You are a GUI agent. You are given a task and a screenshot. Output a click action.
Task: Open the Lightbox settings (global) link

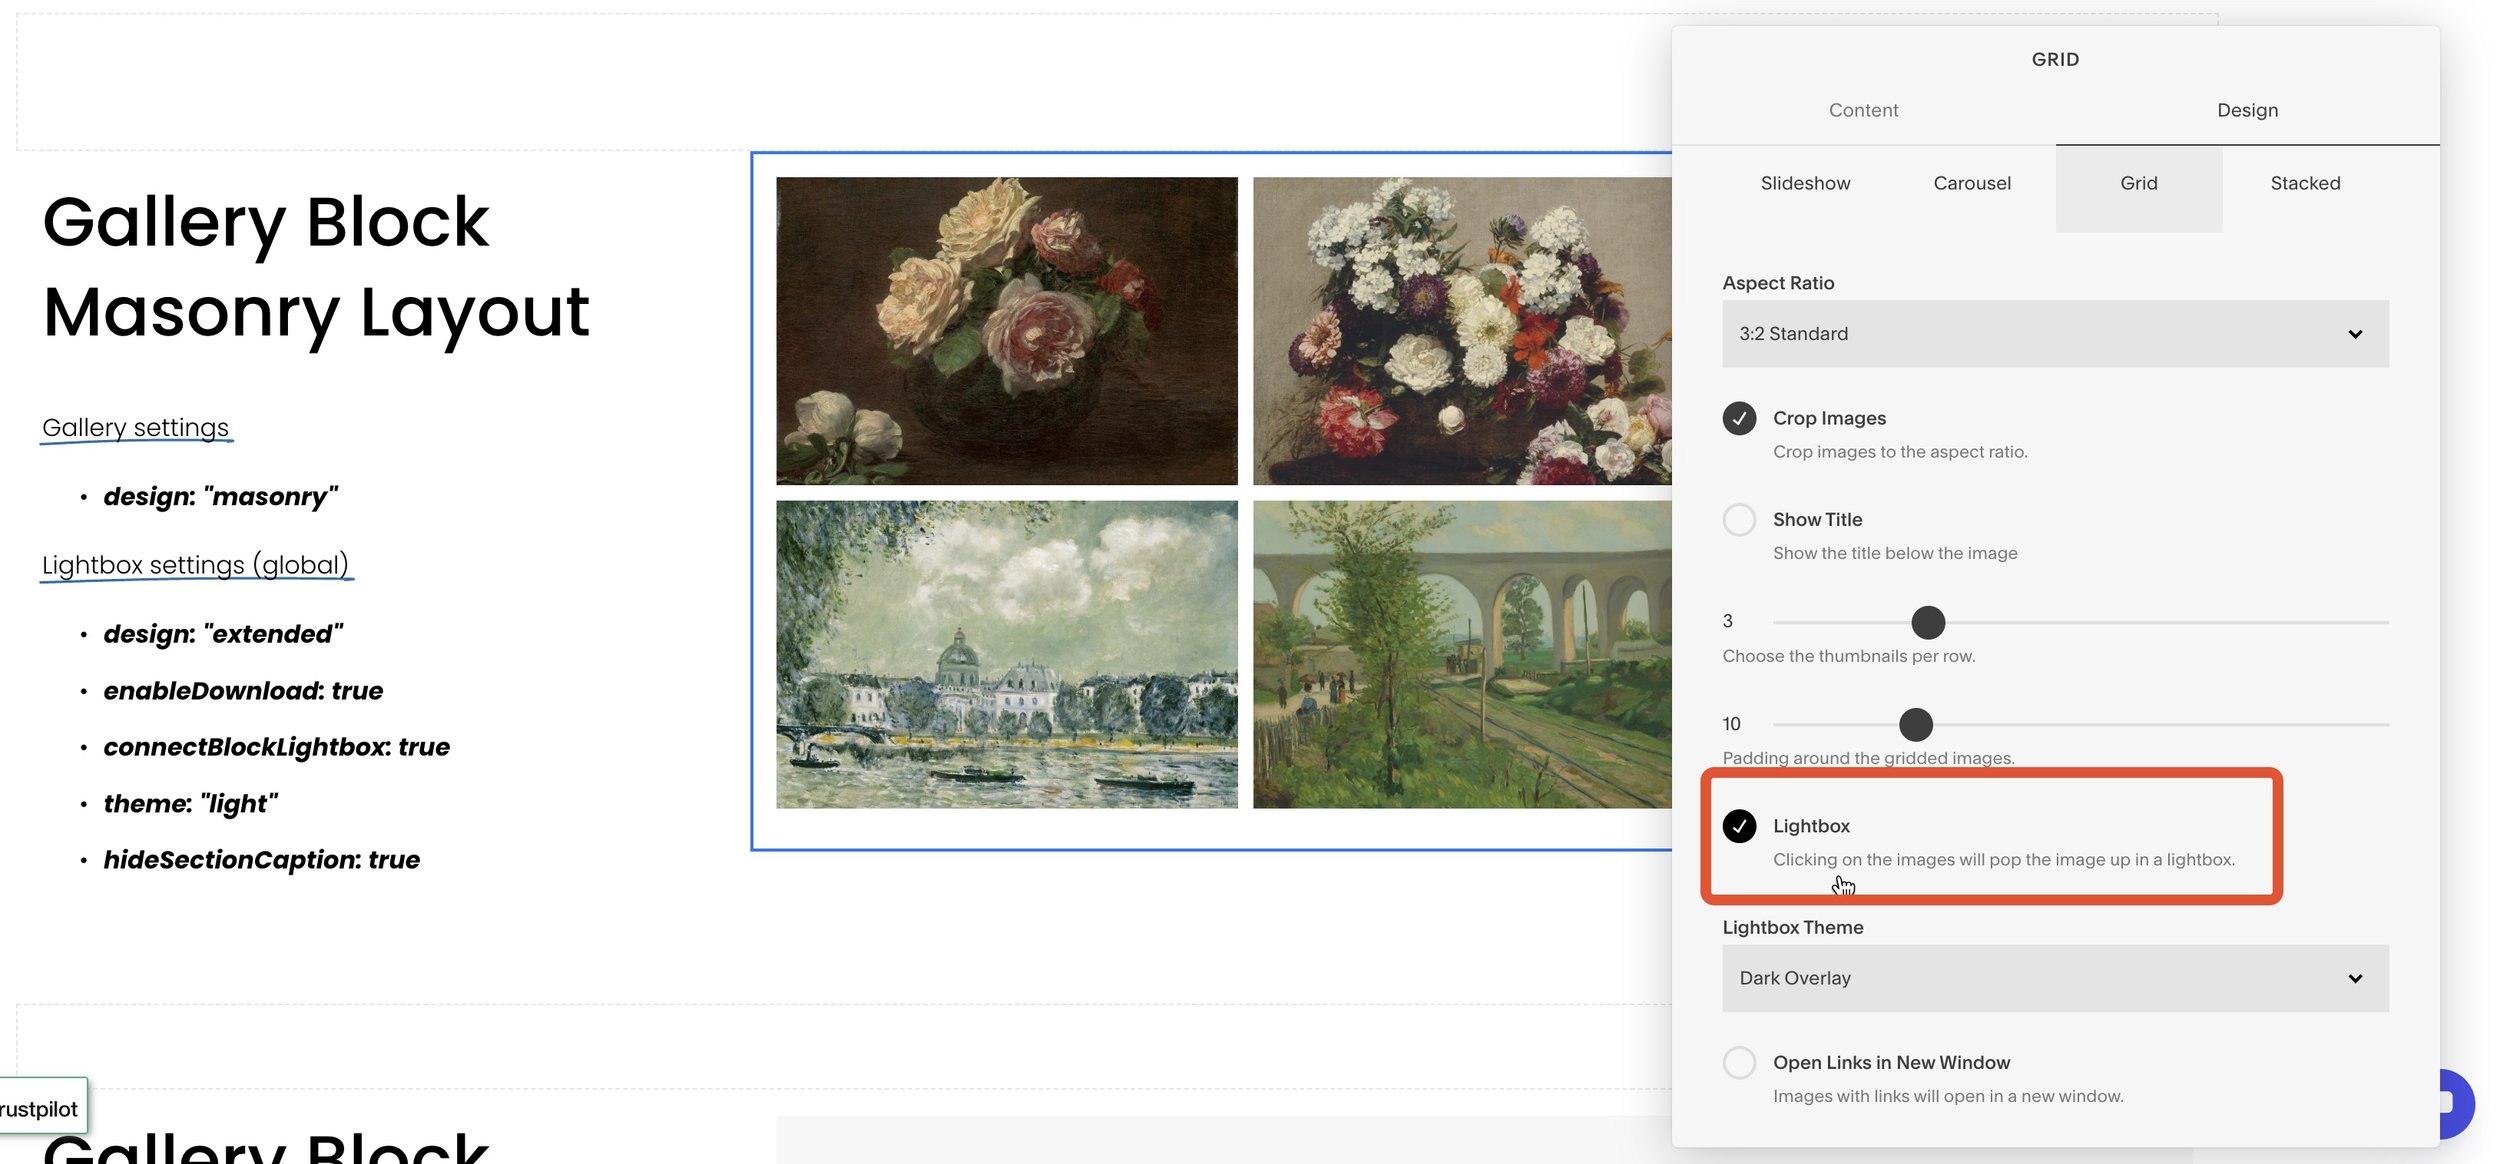click(x=196, y=564)
